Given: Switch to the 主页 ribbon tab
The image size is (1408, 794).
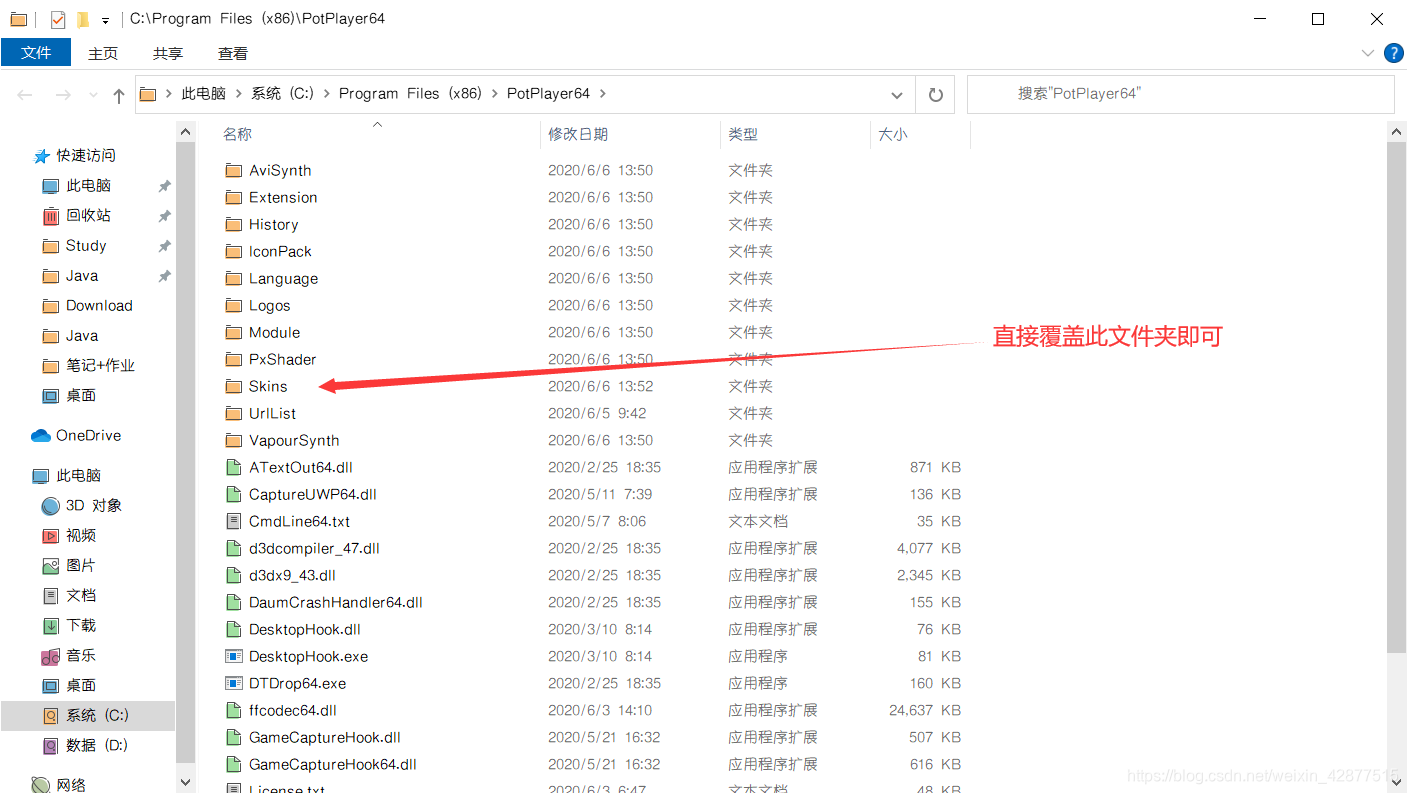Looking at the screenshot, I should (103, 53).
